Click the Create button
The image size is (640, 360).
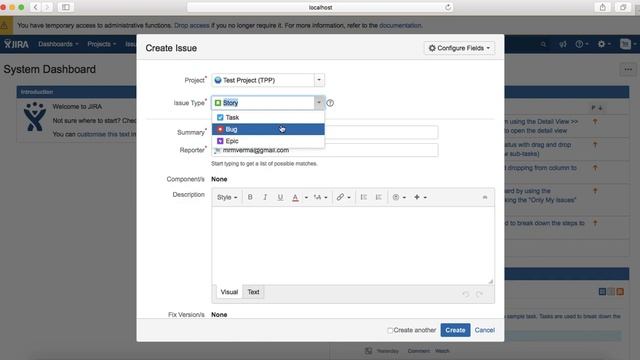455,330
